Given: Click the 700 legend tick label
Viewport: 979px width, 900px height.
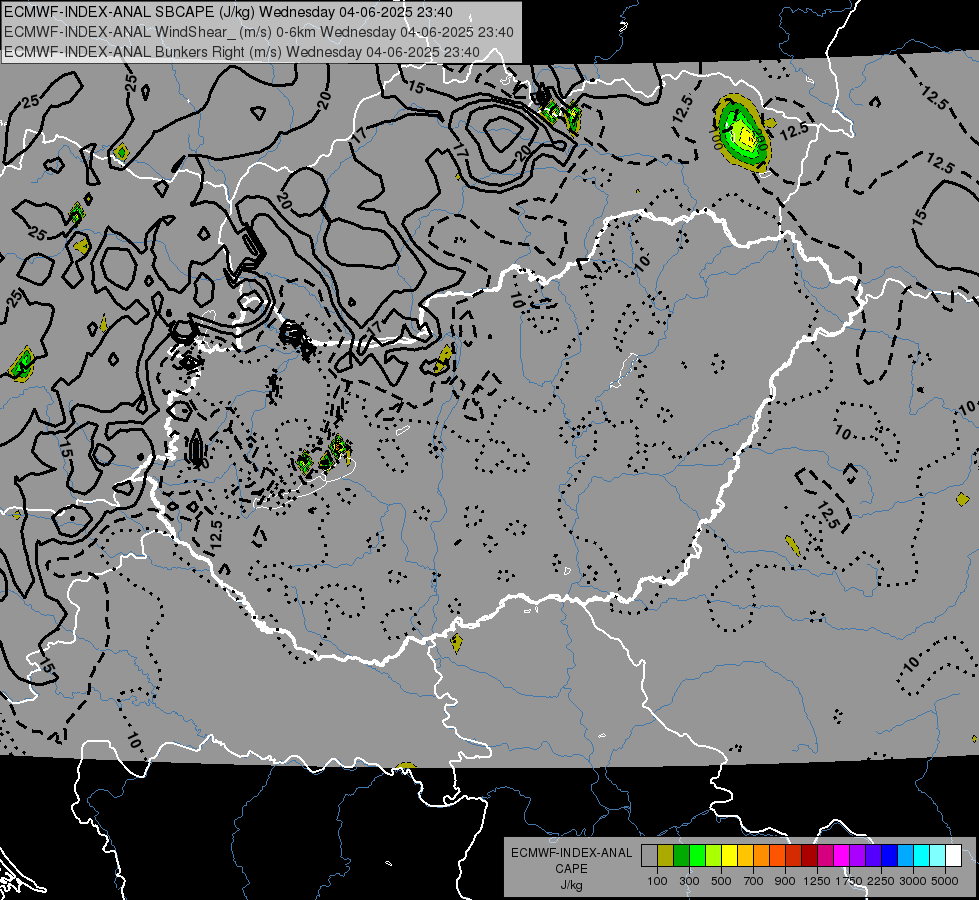Looking at the screenshot, I should point(753,881).
